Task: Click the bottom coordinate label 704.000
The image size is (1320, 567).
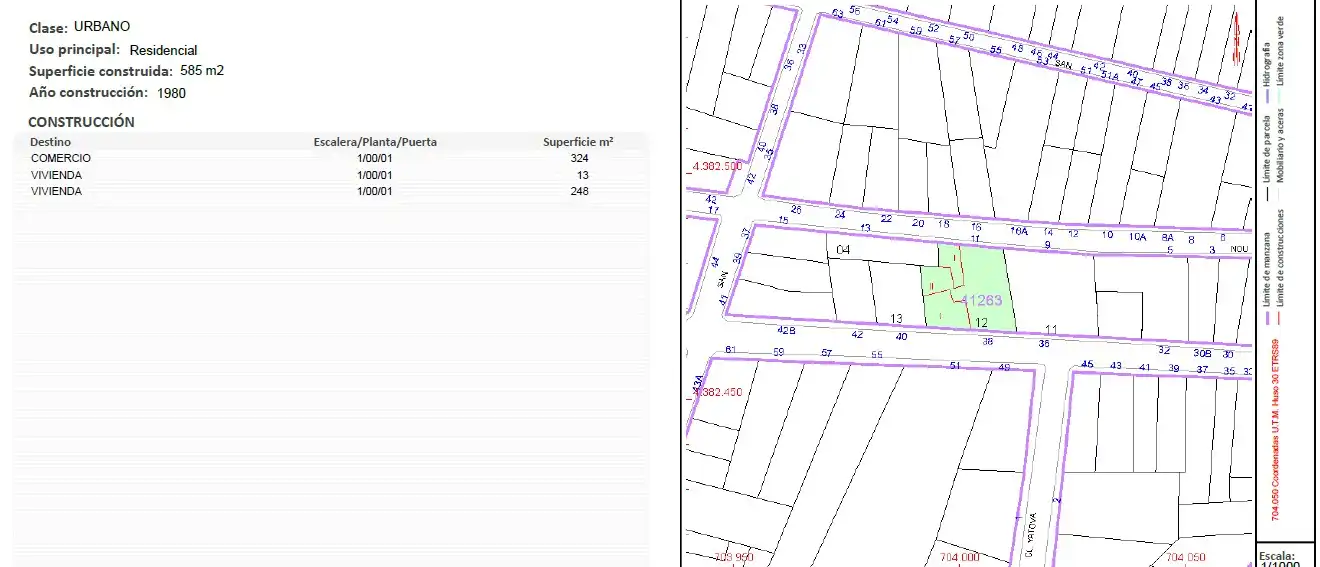Action: (959, 557)
